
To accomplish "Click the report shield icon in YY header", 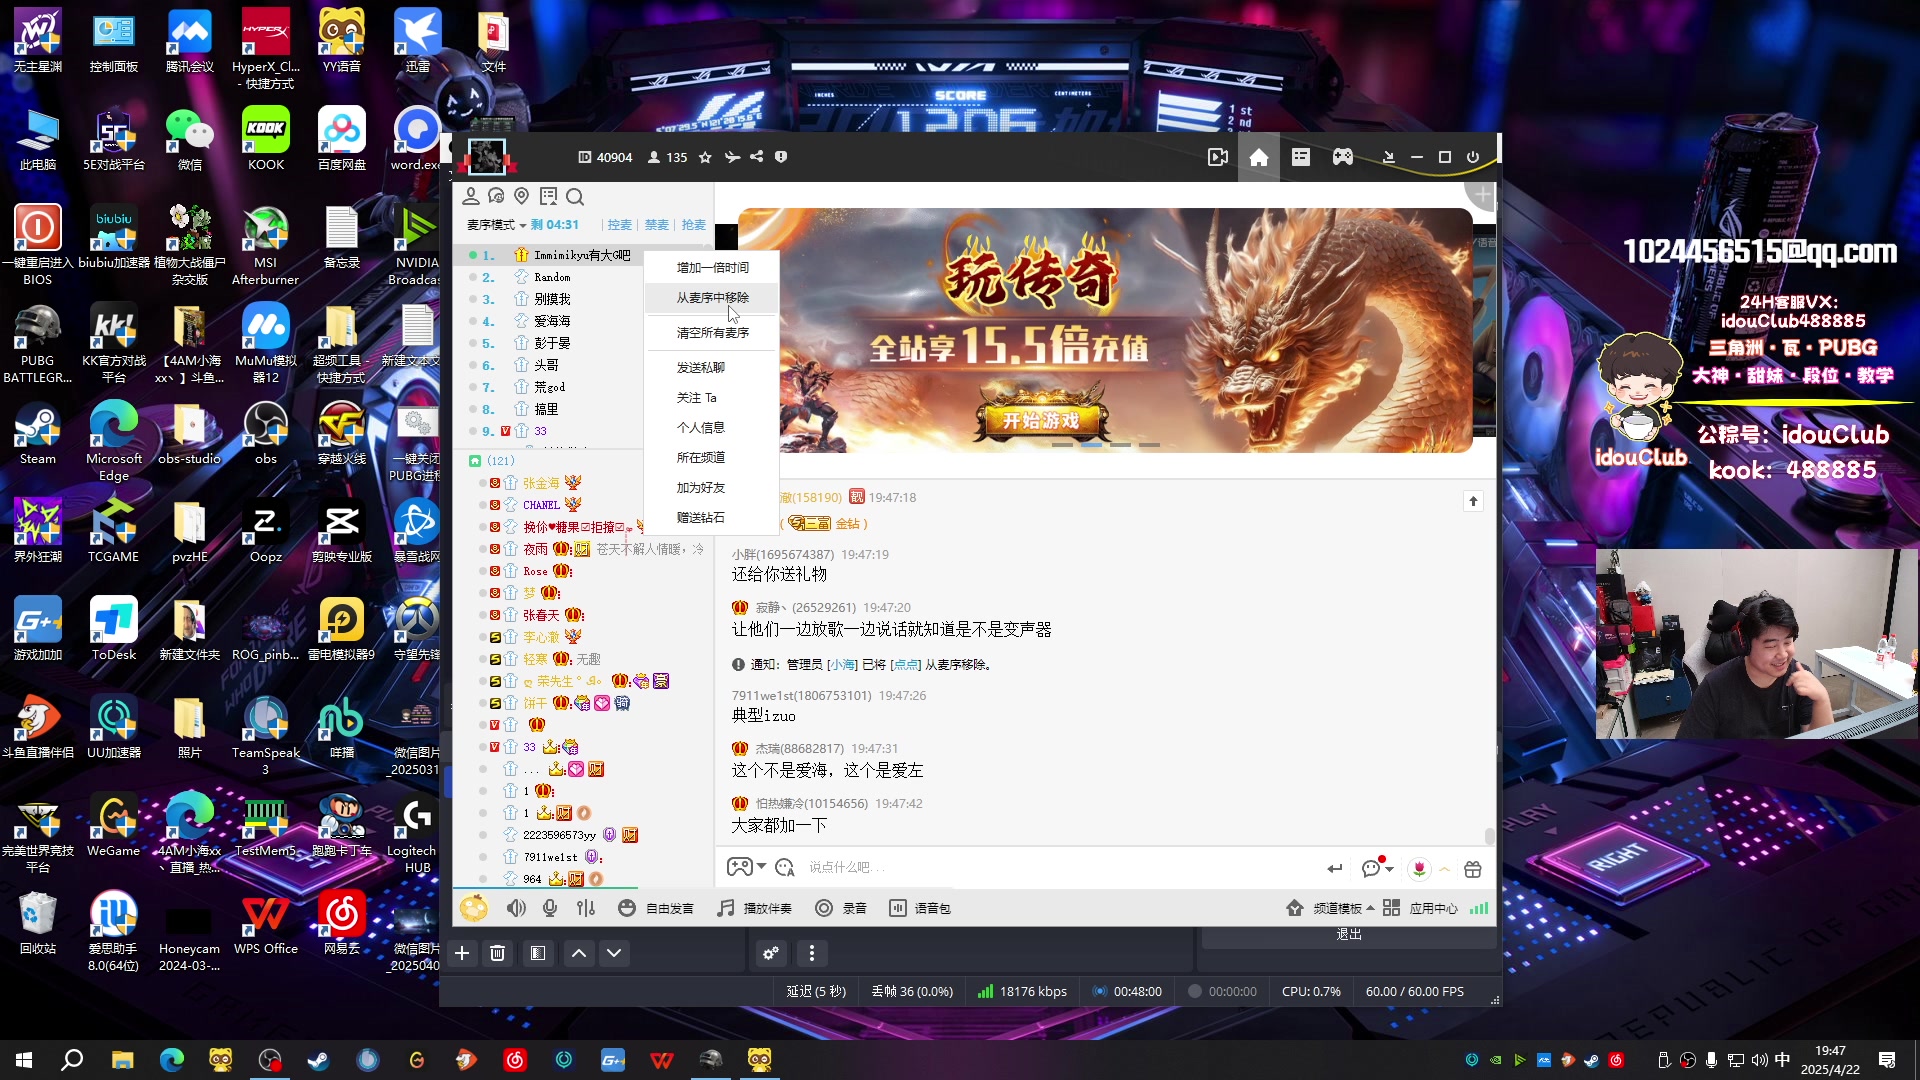I will (781, 157).
